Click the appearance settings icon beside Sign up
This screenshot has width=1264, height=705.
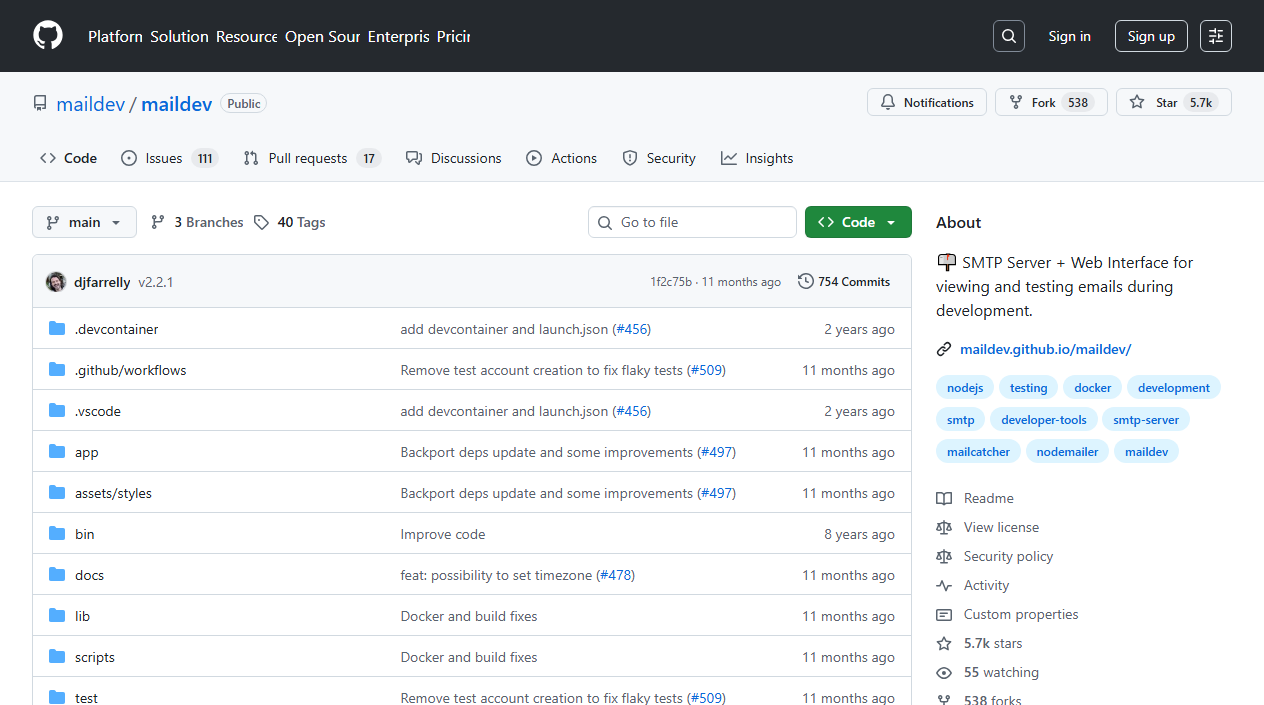pos(1216,36)
